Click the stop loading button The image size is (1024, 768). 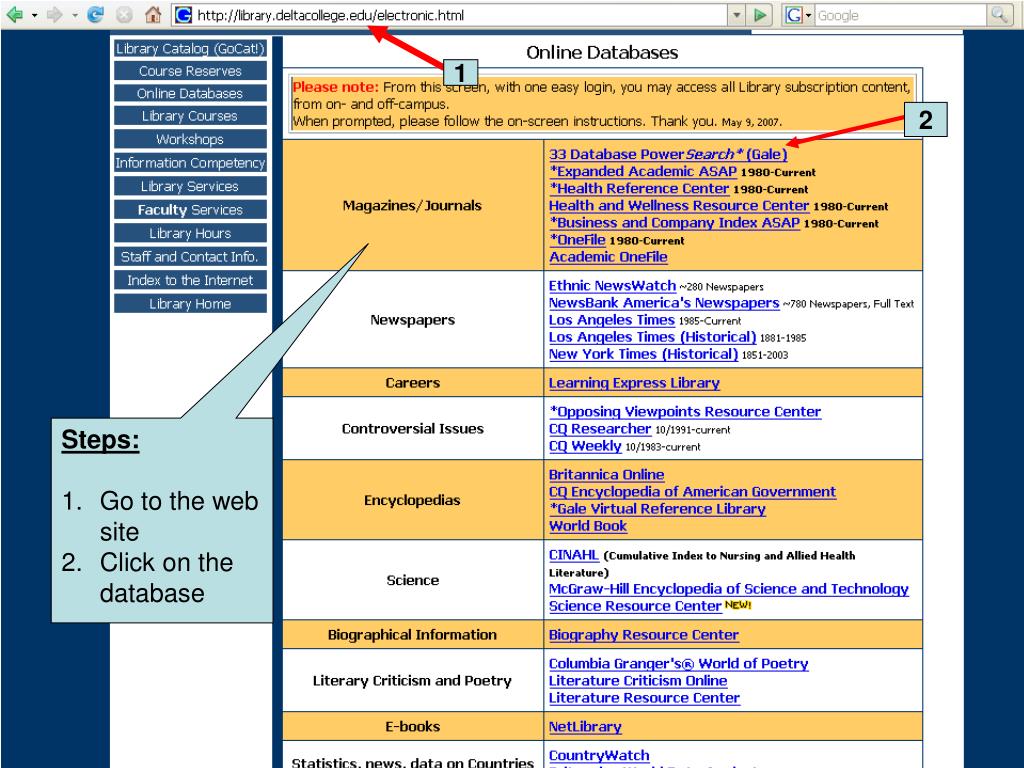click(125, 14)
